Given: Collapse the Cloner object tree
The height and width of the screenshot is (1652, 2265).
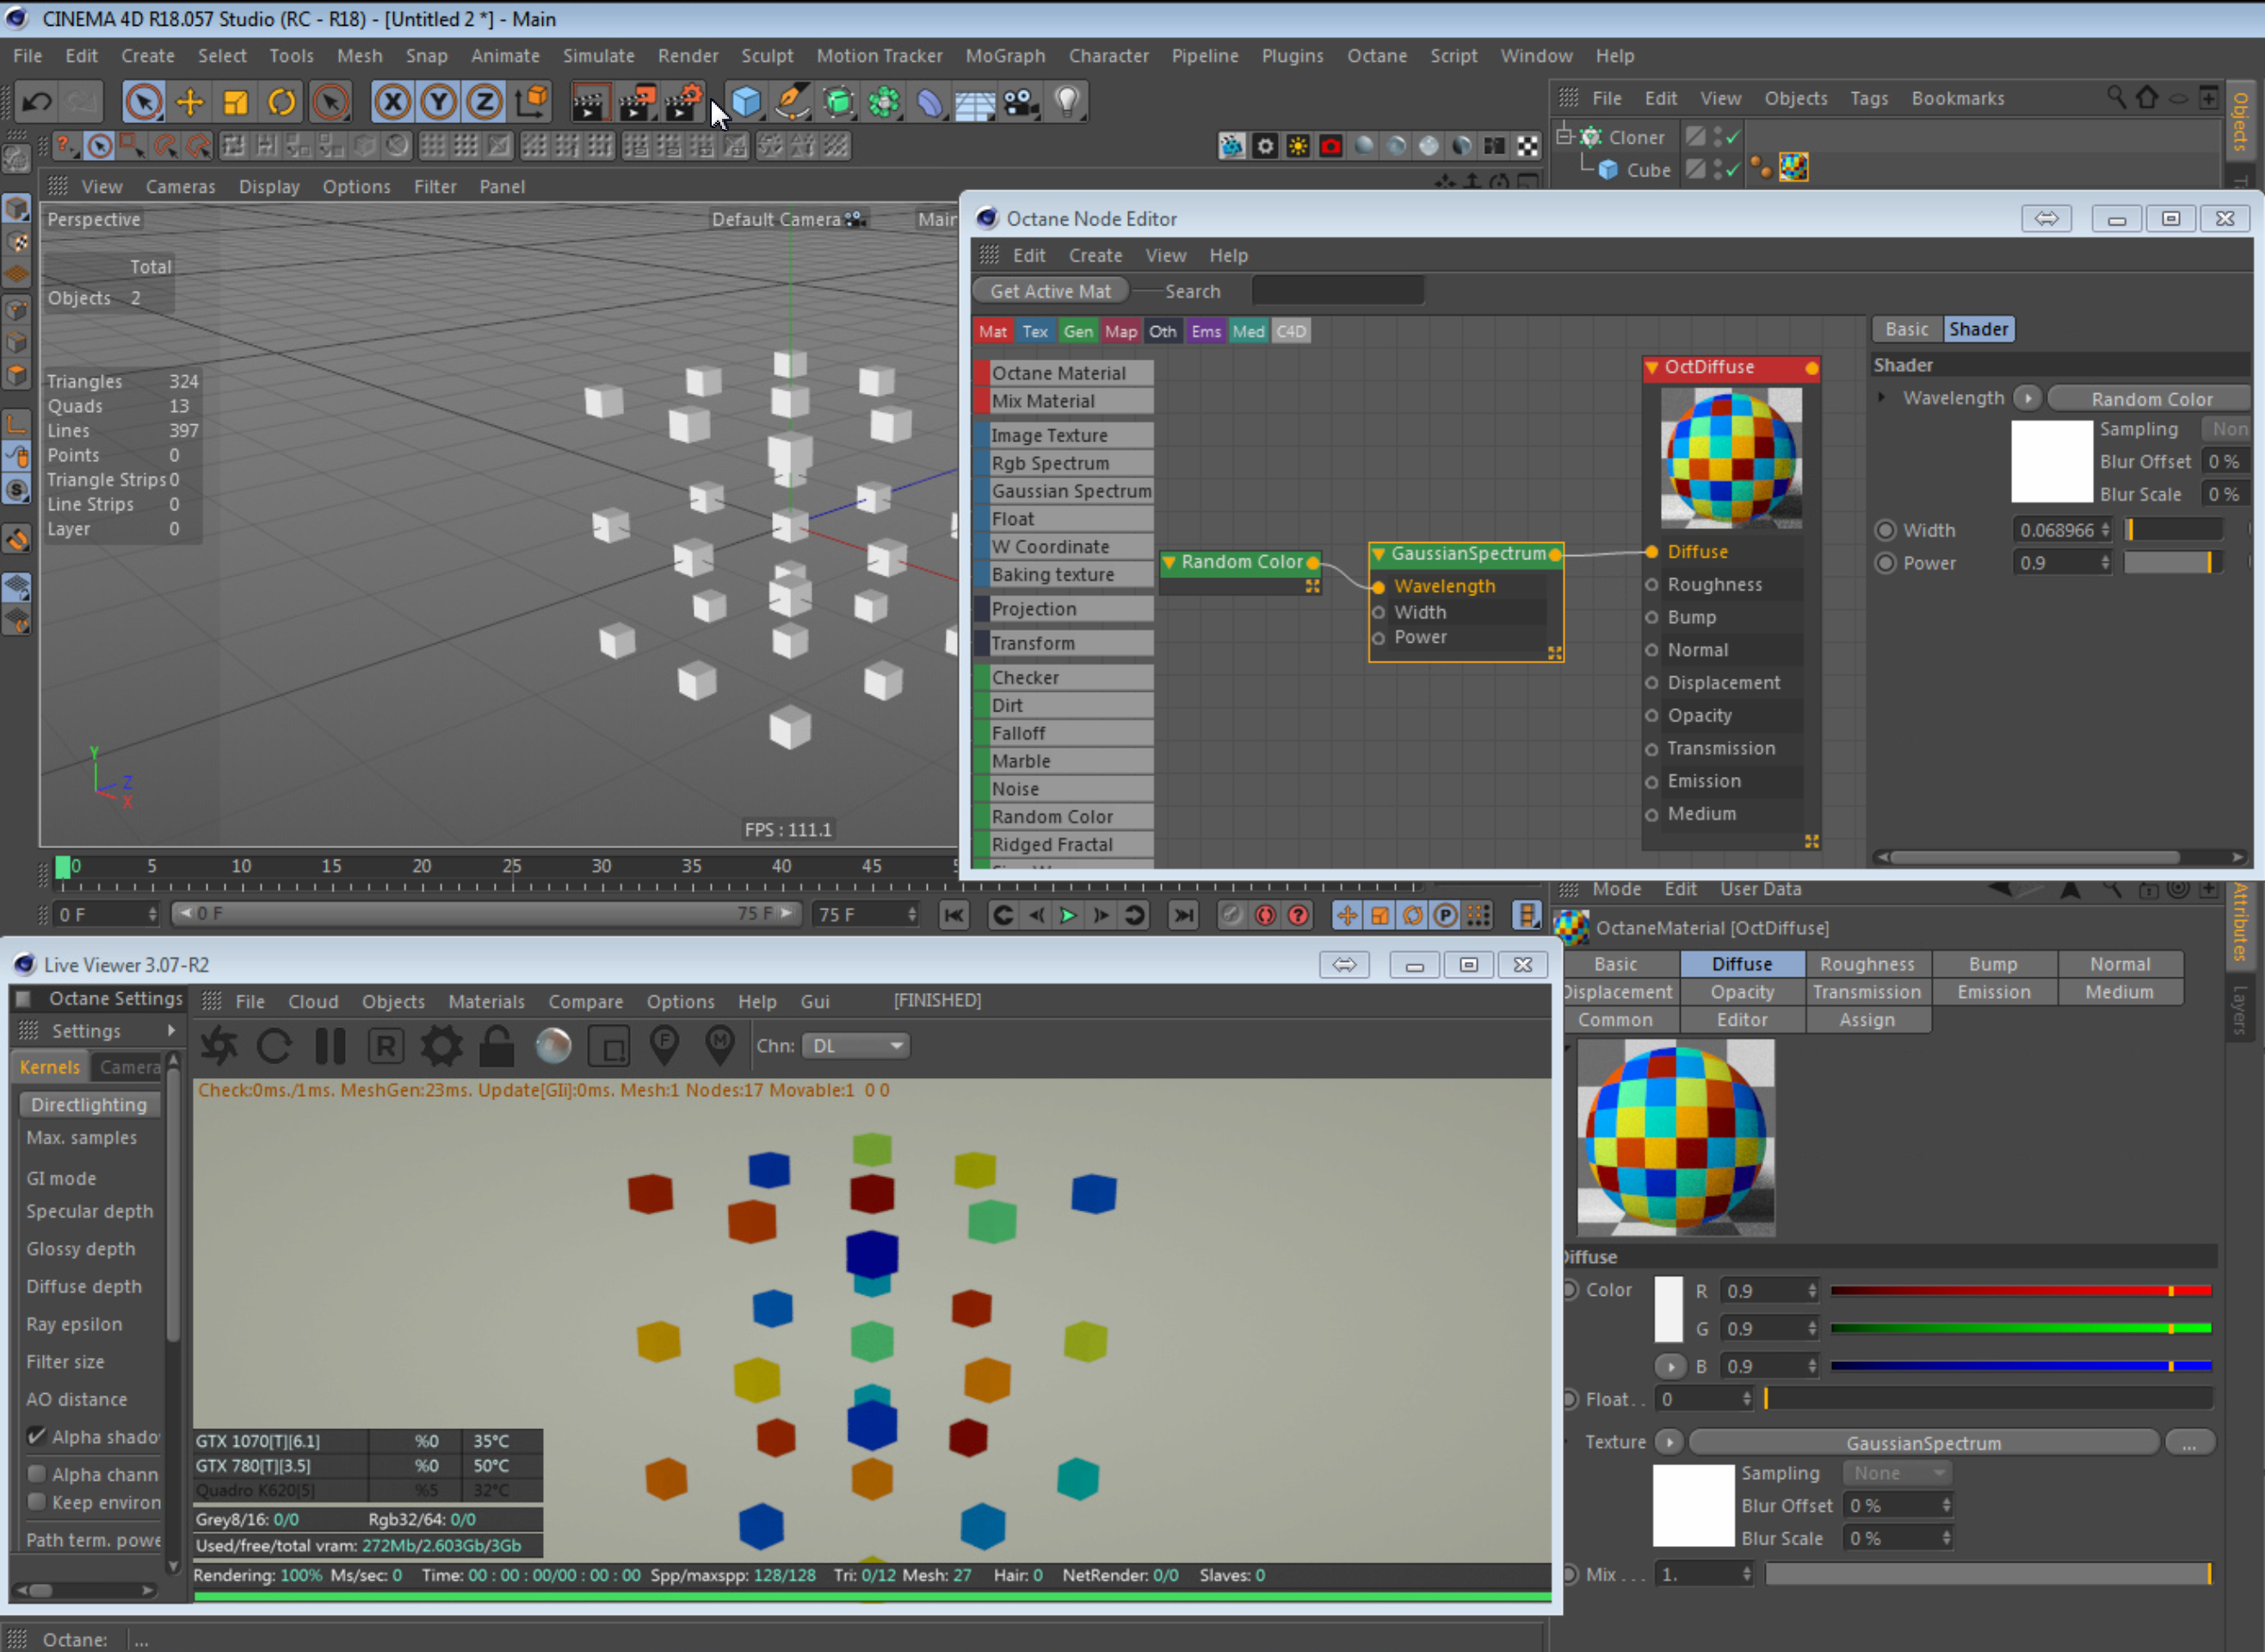Looking at the screenshot, I should 1565,135.
